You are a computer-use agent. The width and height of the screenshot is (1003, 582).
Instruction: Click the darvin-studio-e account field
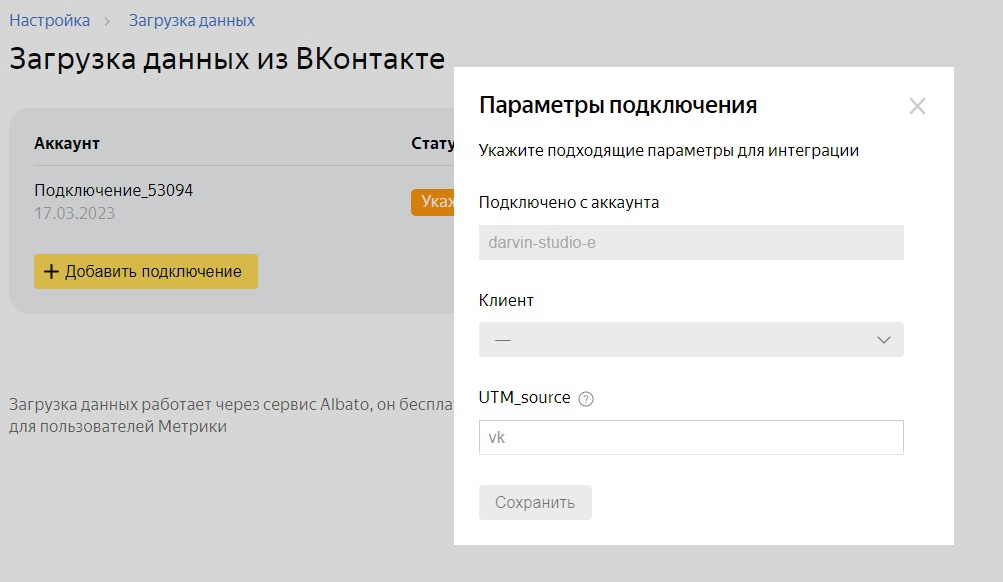[690, 243]
